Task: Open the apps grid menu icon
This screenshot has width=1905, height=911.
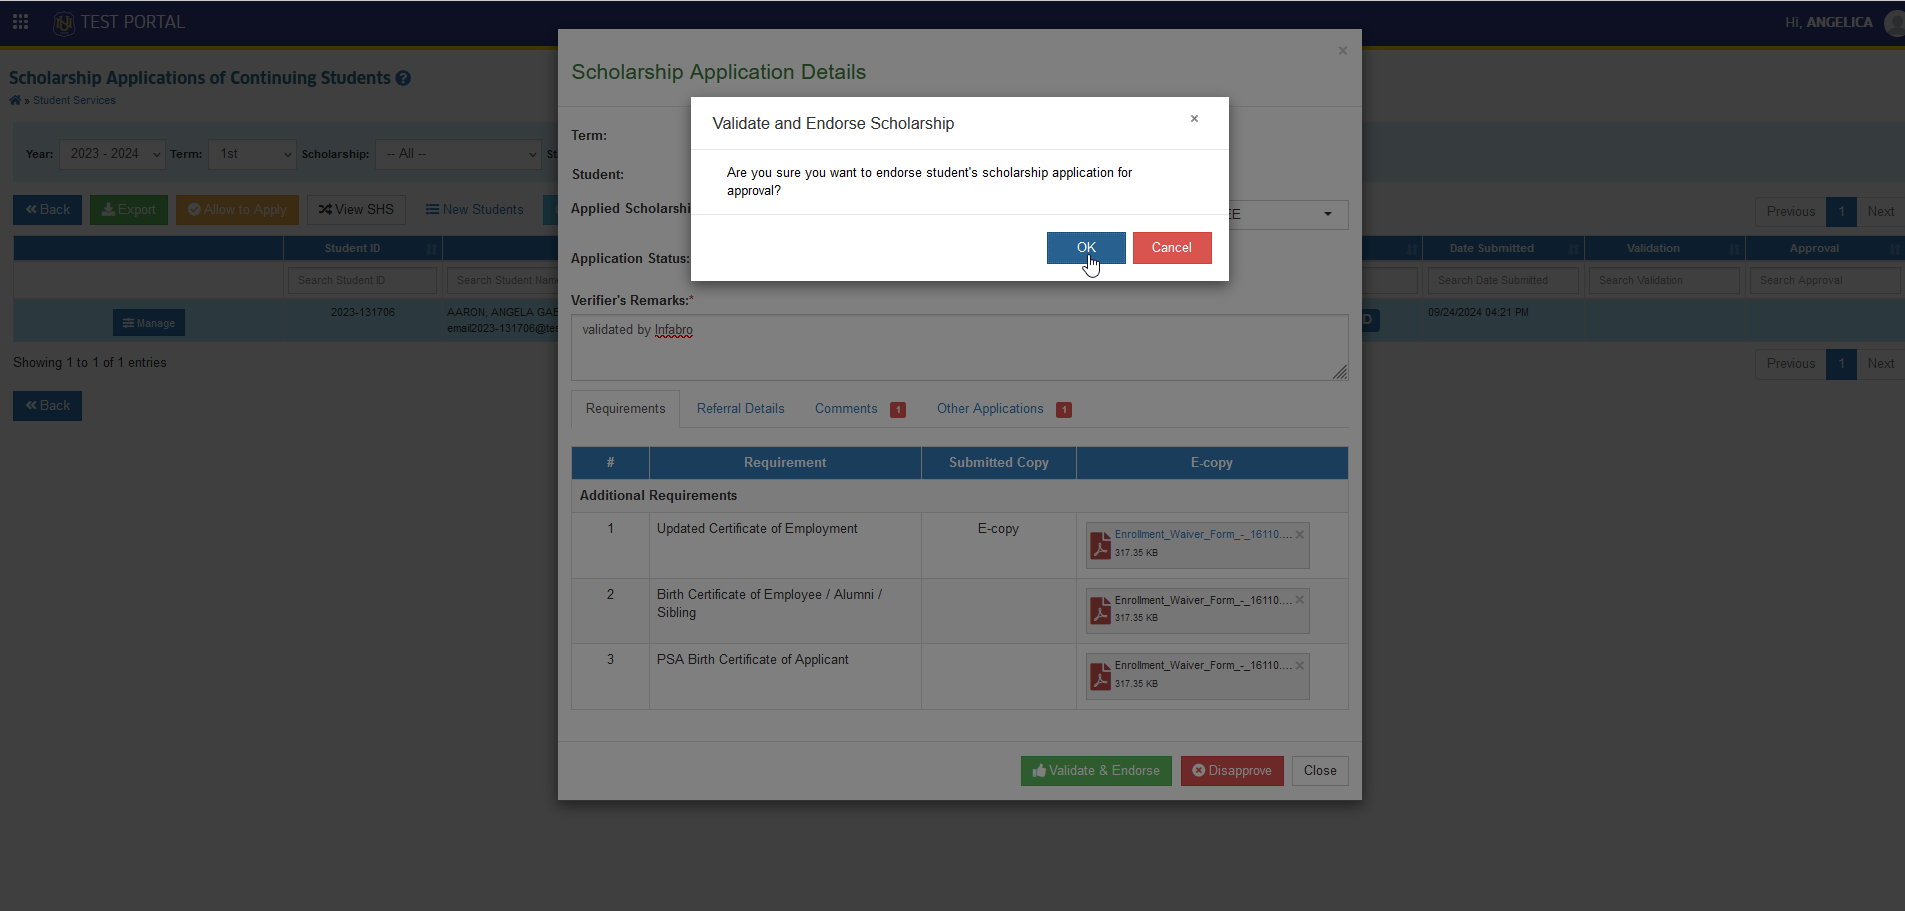Action: pyautogui.click(x=20, y=21)
